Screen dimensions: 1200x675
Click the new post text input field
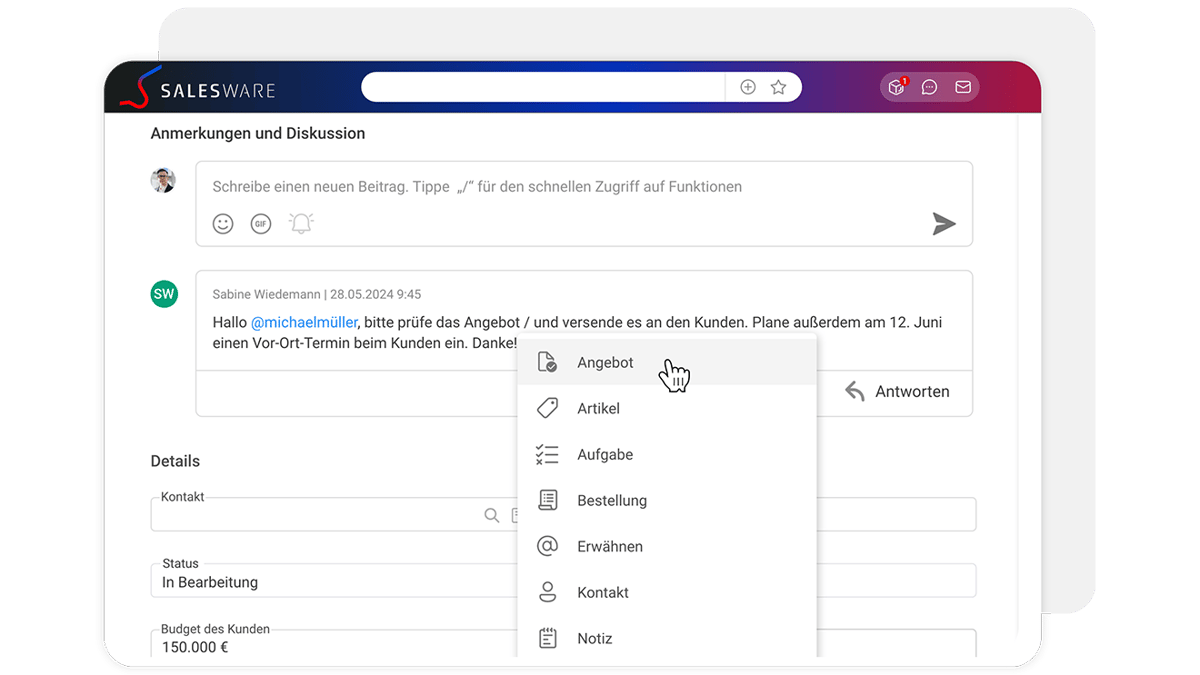560,187
